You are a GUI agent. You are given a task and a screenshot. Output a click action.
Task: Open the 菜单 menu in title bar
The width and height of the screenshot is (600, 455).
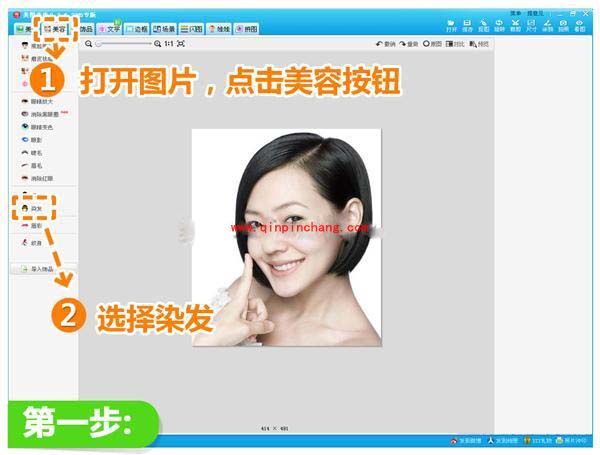[515, 13]
